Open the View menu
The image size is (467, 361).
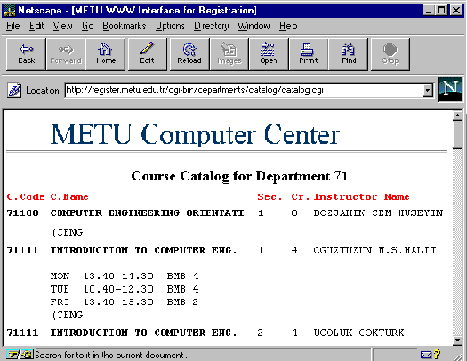click(x=62, y=26)
